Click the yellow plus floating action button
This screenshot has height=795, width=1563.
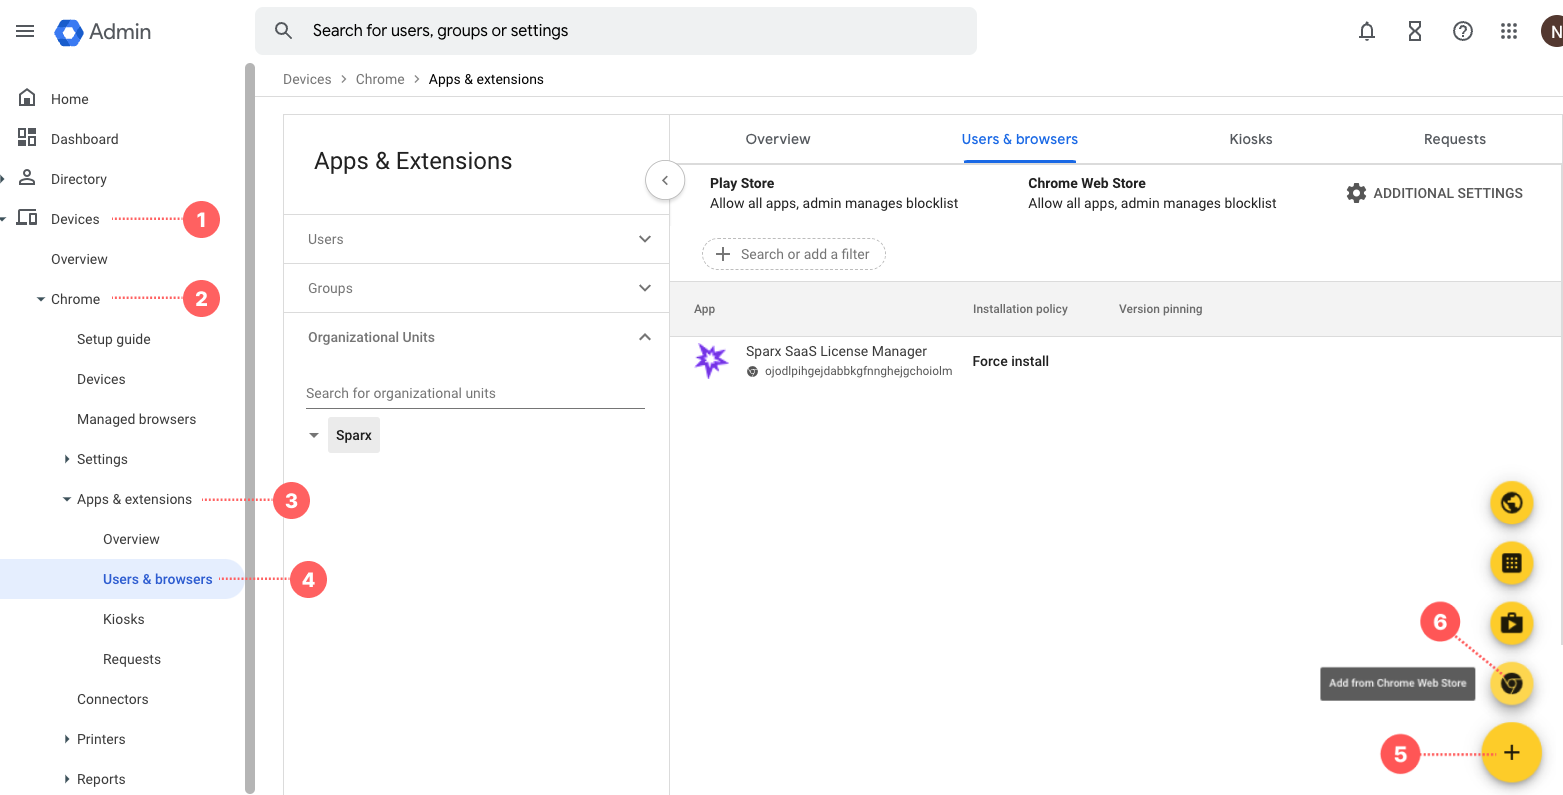(1511, 752)
